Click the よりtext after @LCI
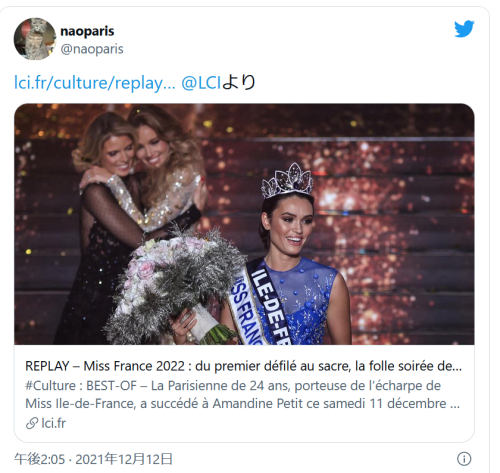This screenshot has height=473, width=500. (x=239, y=82)
